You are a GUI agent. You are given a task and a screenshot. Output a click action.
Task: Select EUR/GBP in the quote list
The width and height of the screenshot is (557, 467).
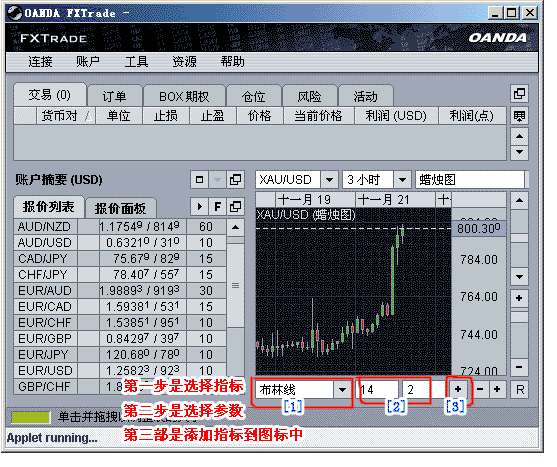(x=120, y=338)
